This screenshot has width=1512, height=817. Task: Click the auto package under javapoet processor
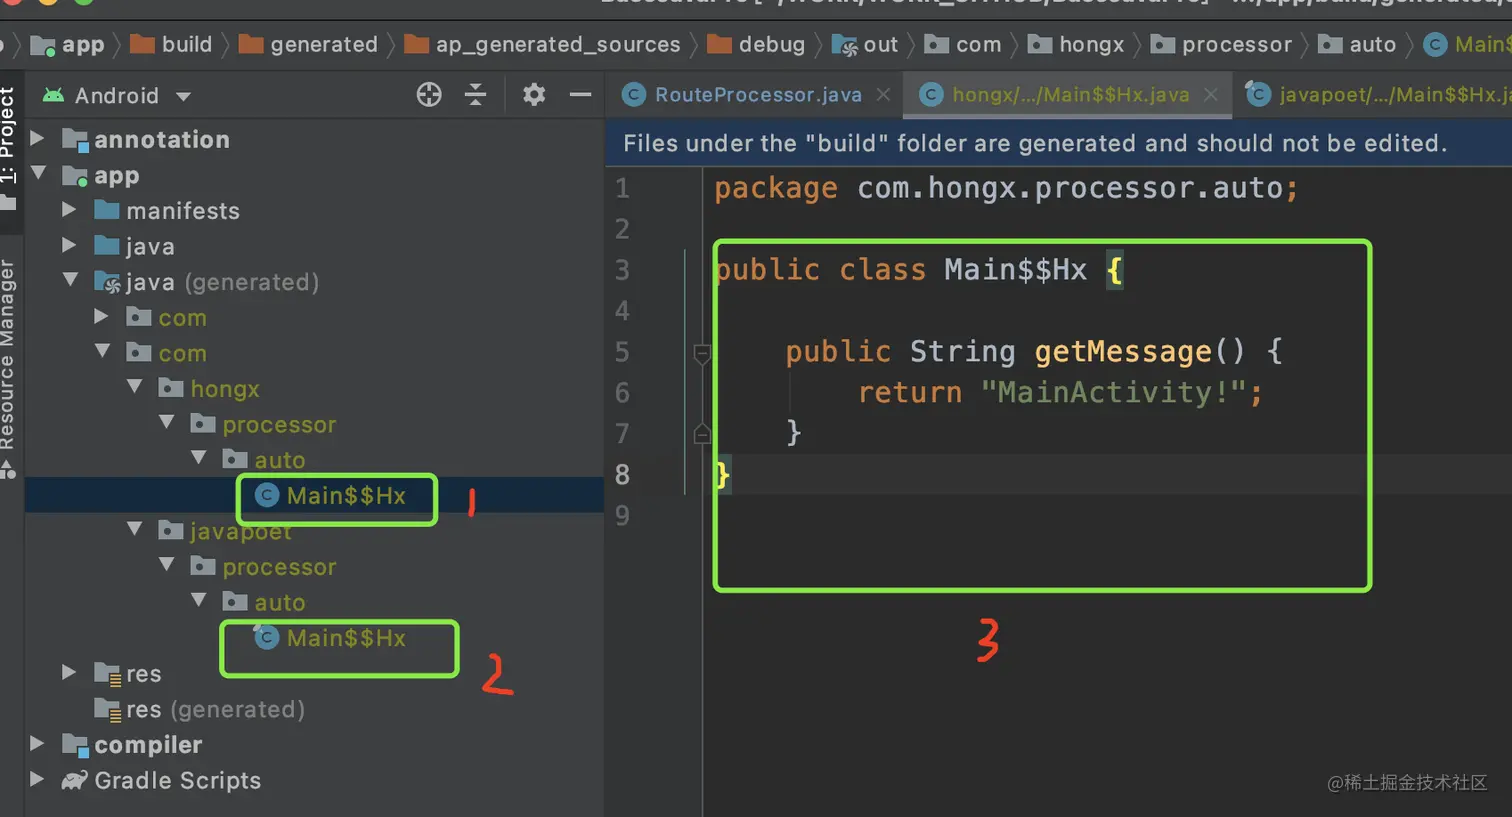click(x=279, y=602)
